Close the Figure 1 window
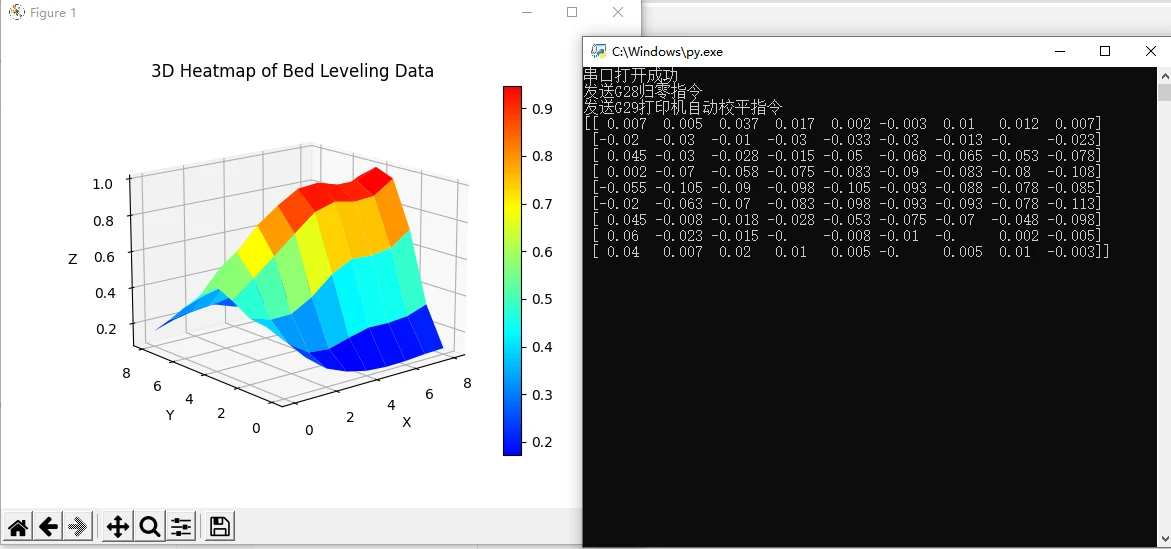 click(x=618, y=12)
